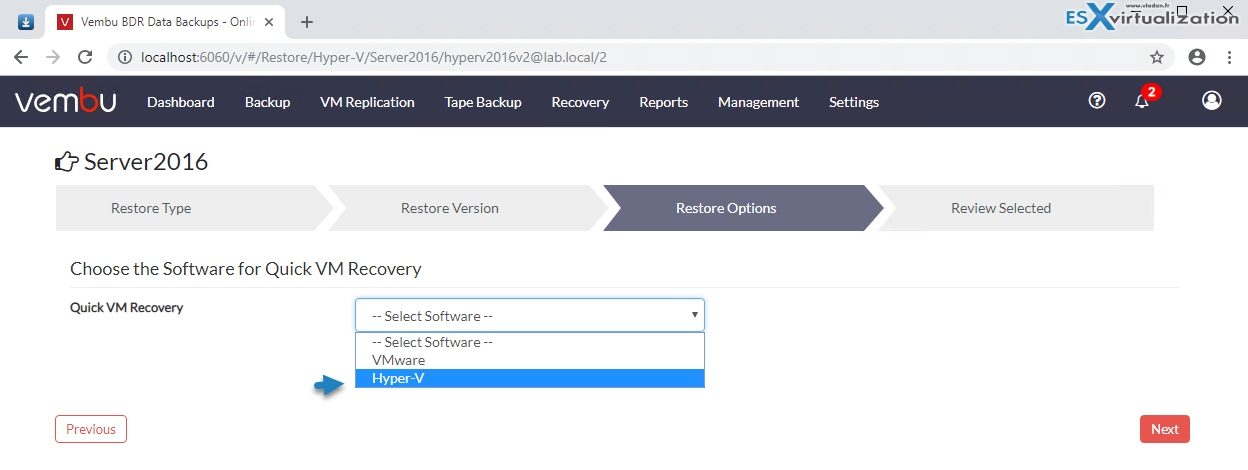Click the address bar URL
The width and height of the screenshot is (1248, 470).
point(373,57)
